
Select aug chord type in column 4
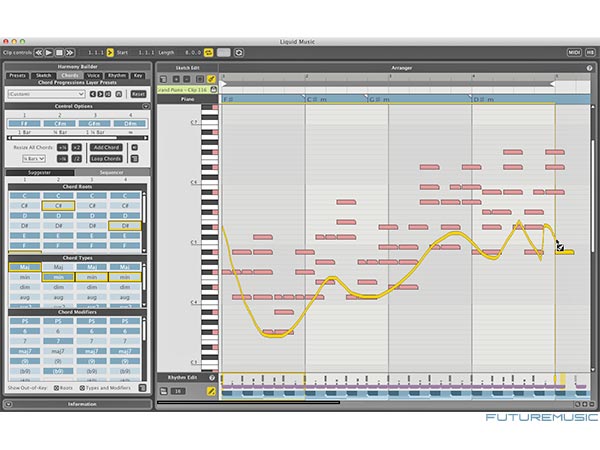click(x=125, y=297)
